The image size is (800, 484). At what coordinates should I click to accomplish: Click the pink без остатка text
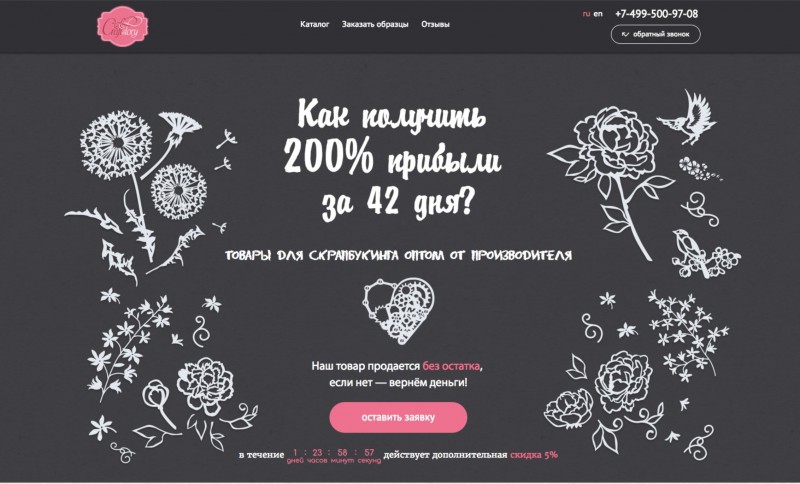click(x=451, y=366)
